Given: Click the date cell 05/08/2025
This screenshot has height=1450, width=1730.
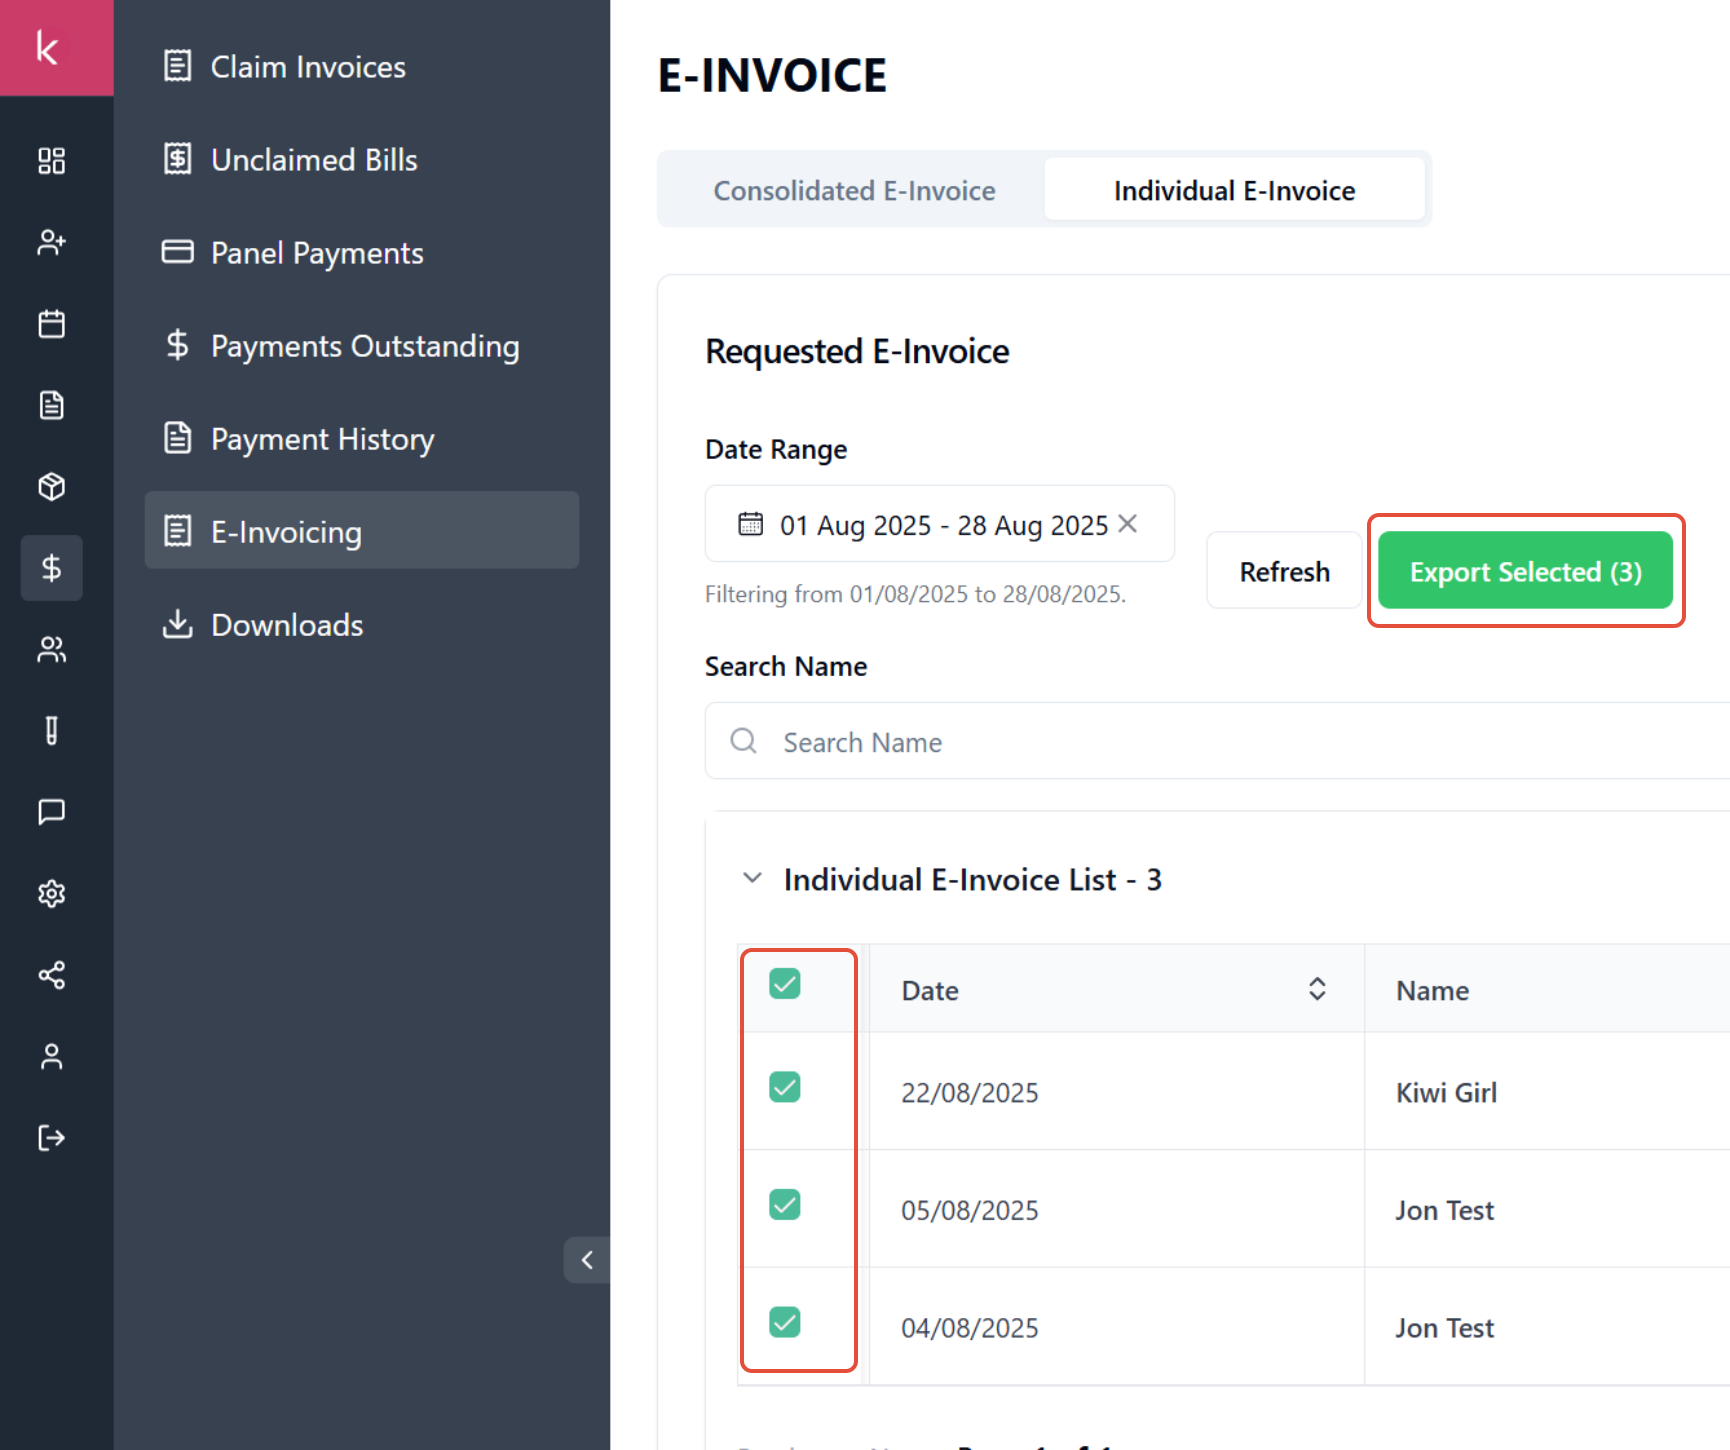Looking at the screenshot, I should pos(969,1210).
